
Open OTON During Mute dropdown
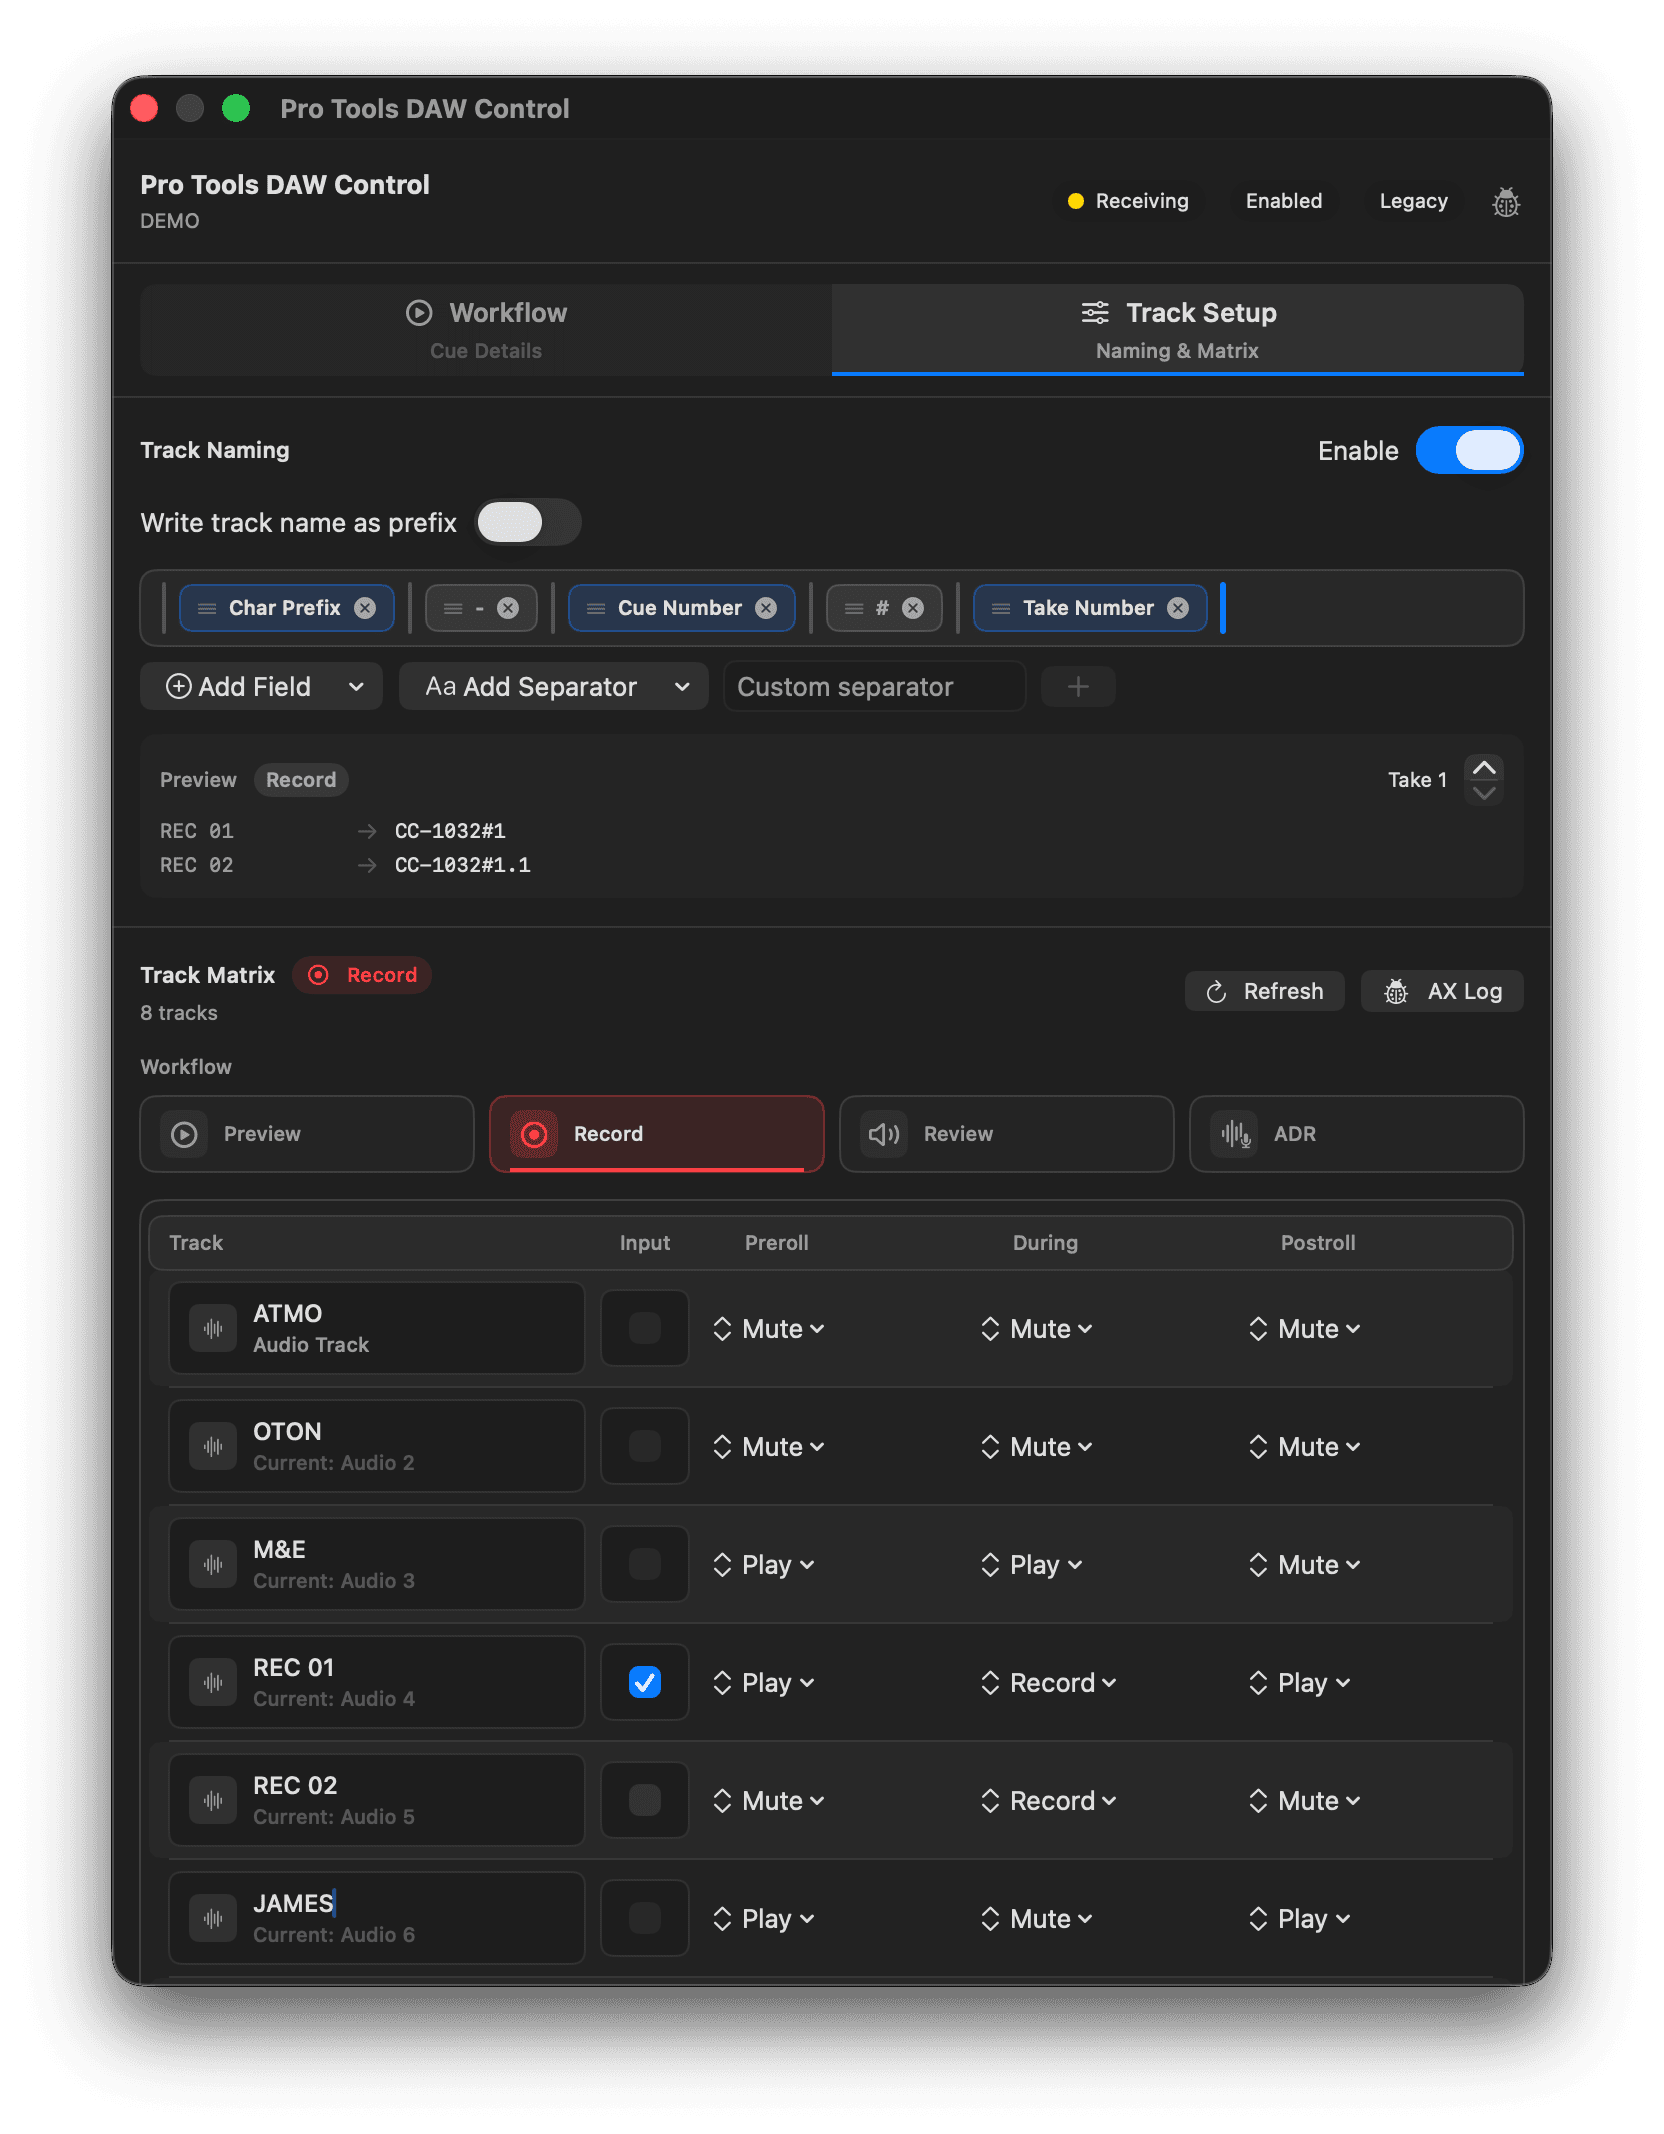coord(1037,1446)
